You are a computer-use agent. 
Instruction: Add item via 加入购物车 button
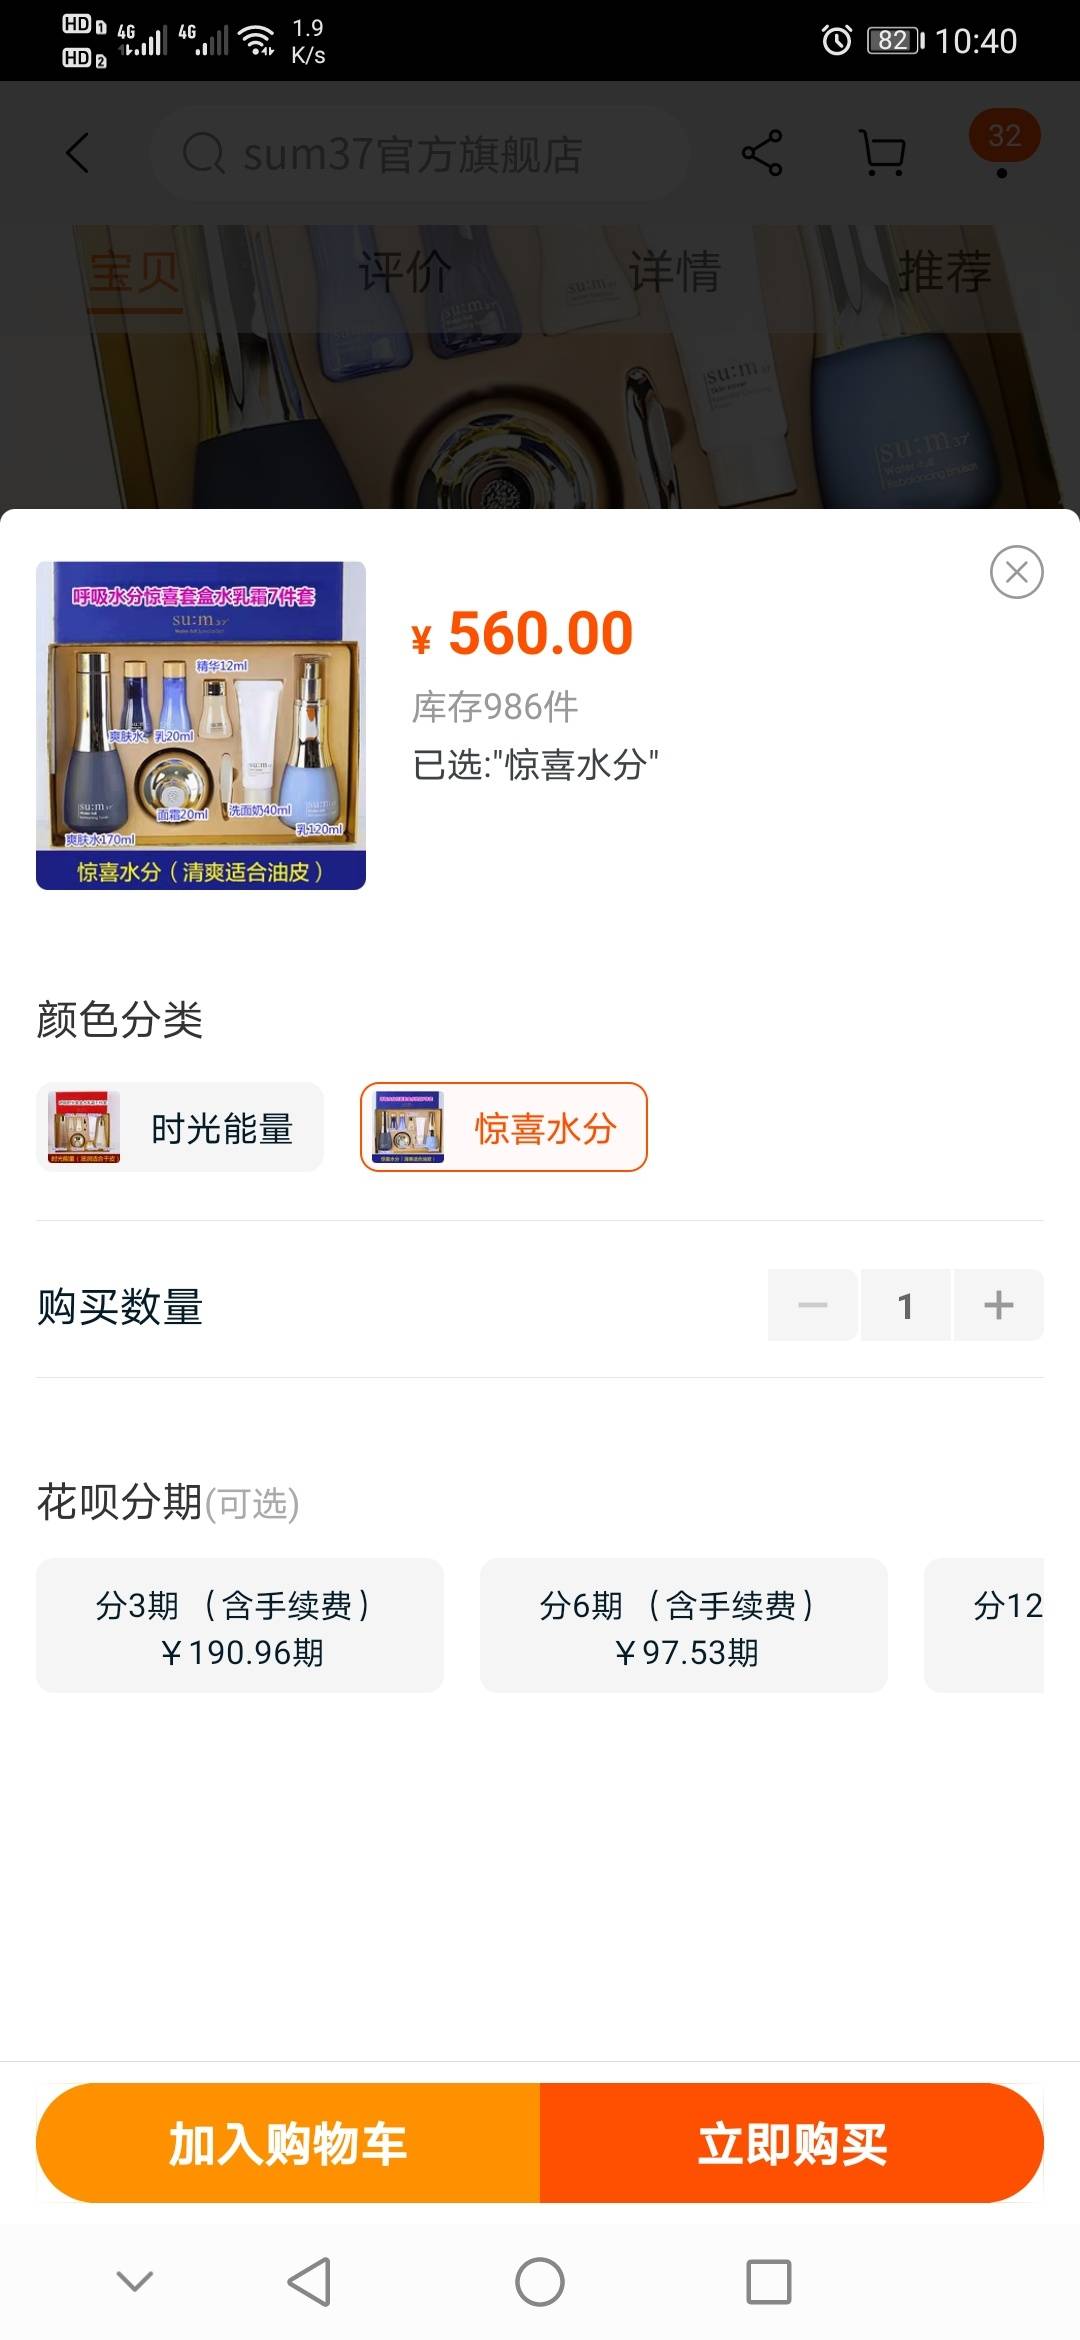click(x=288, y=2143)
